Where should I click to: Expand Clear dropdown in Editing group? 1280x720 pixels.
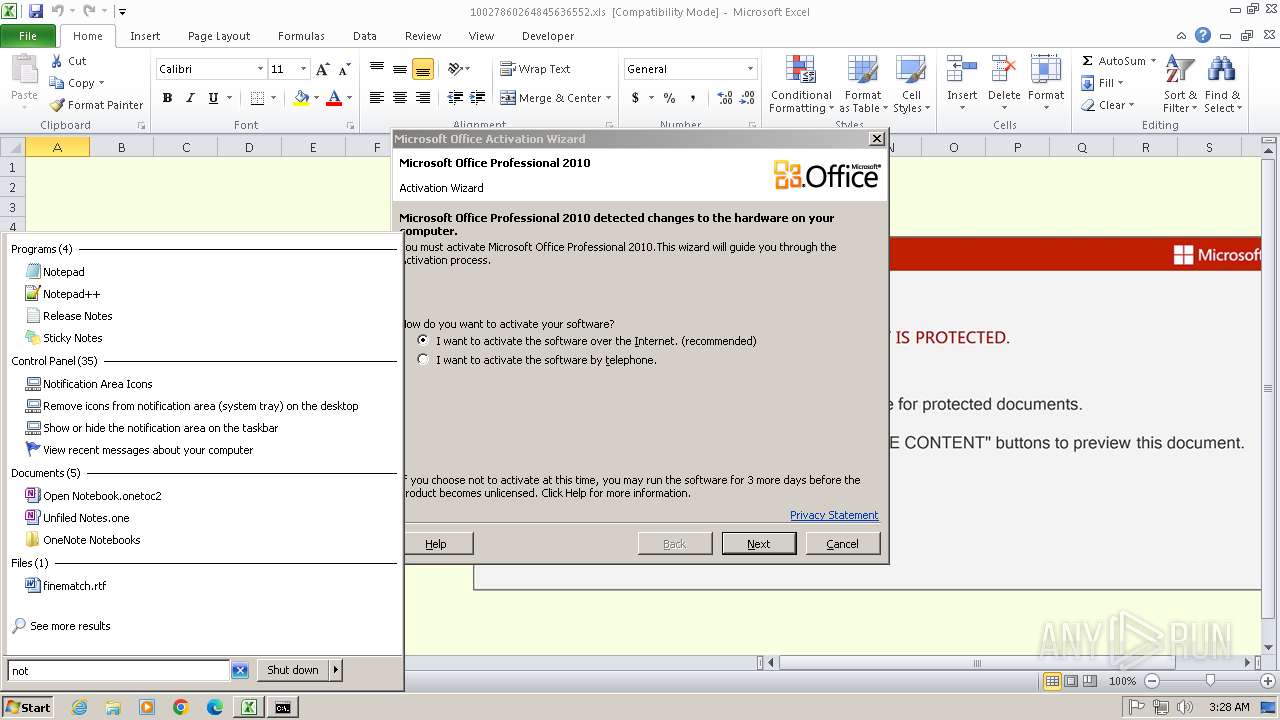1131,105
